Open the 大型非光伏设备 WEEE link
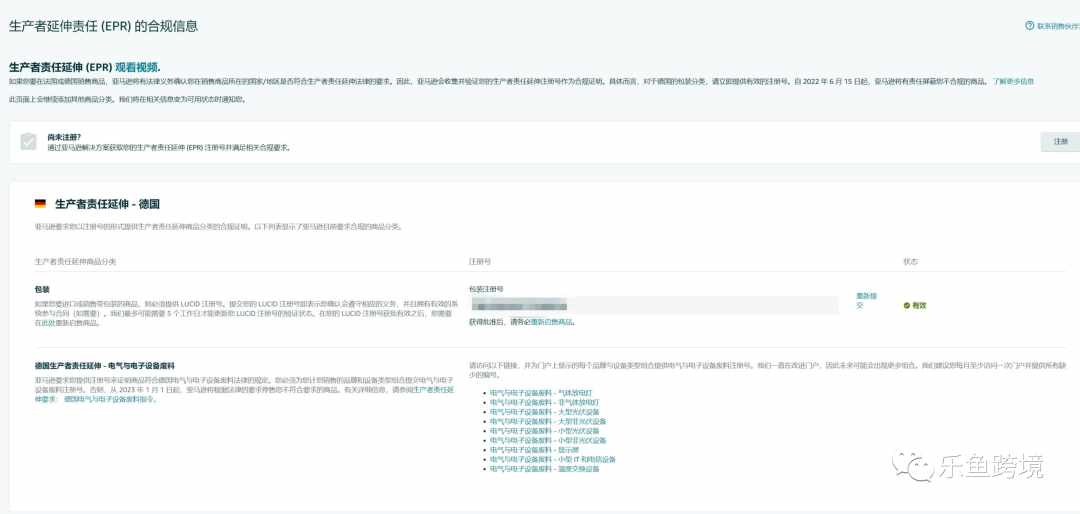 tap(548, 421)
